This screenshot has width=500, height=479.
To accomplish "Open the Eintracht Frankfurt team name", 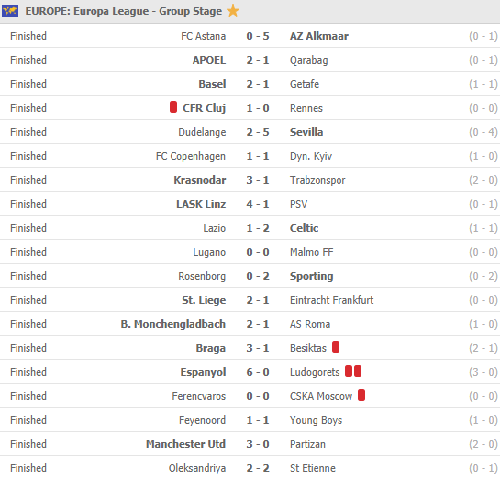I will point(332,300).
